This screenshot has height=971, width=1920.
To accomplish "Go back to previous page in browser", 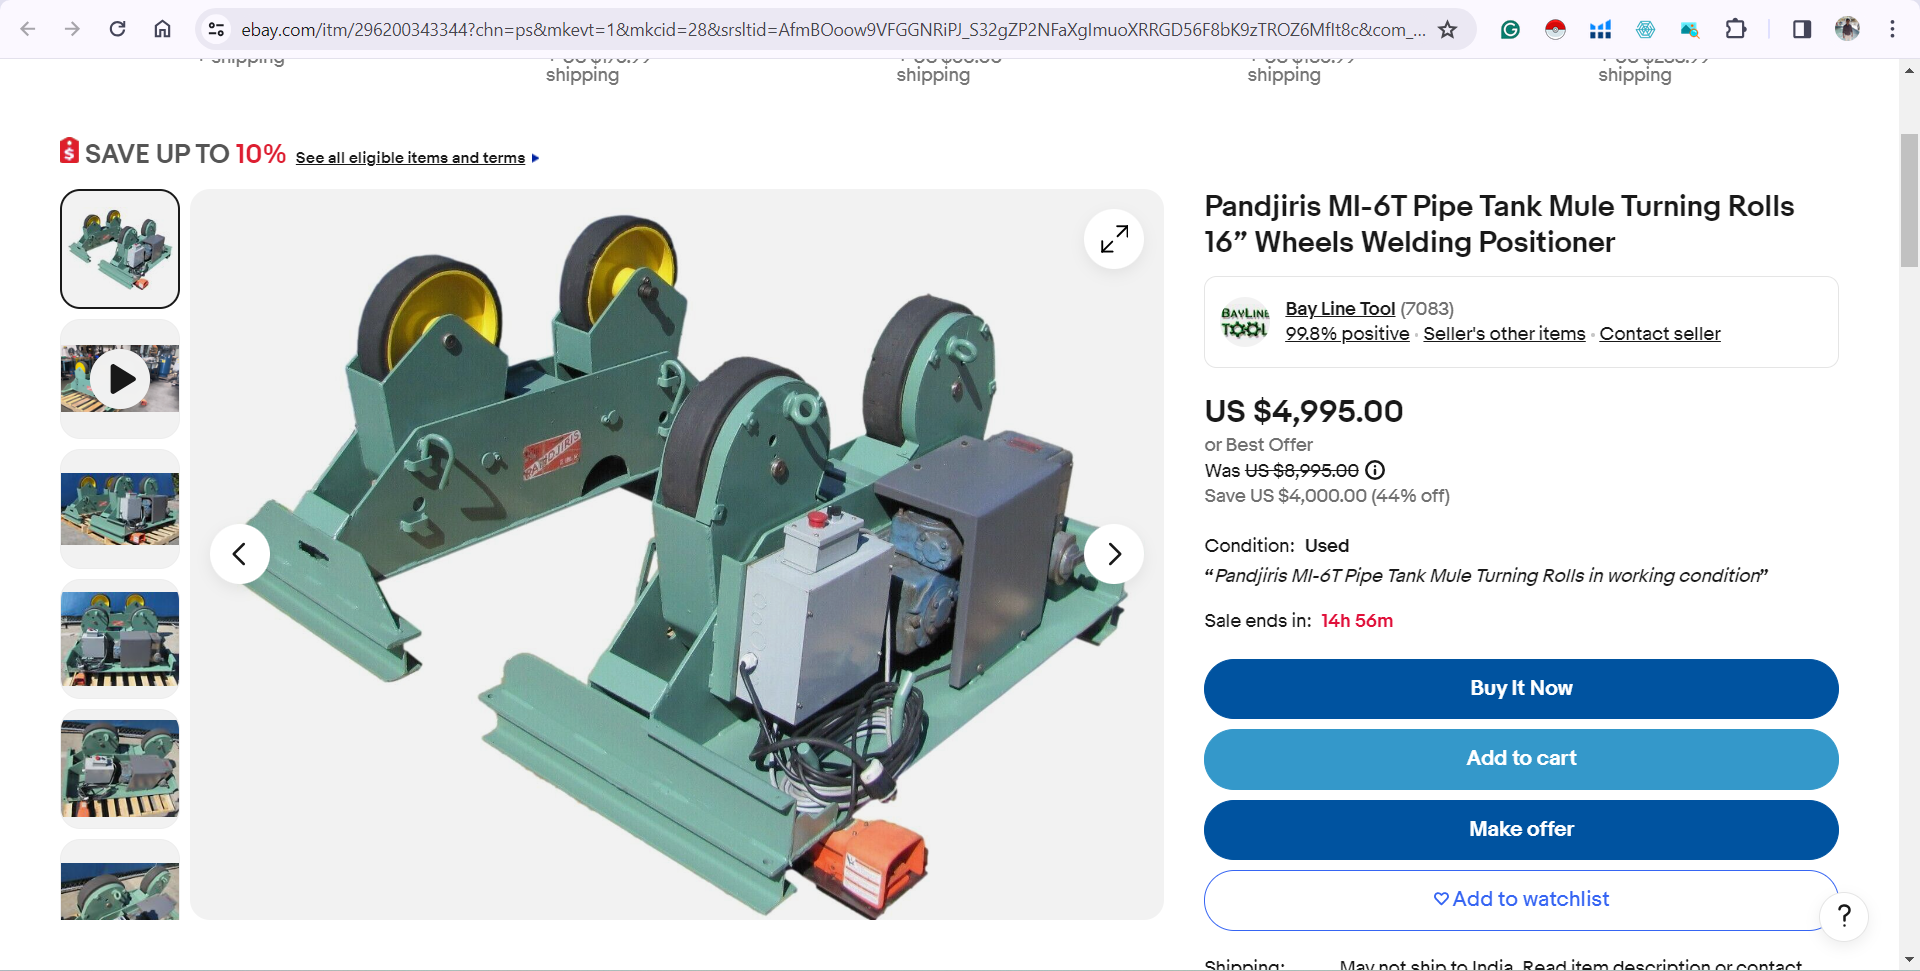I will [28, 29].
